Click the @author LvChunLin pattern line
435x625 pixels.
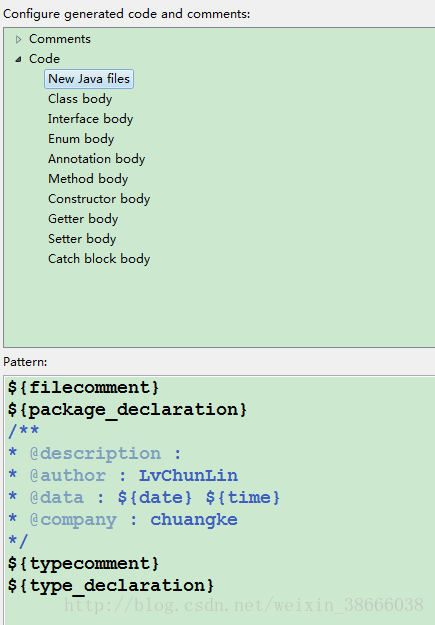pyautogui.click(x=123, y=476)
